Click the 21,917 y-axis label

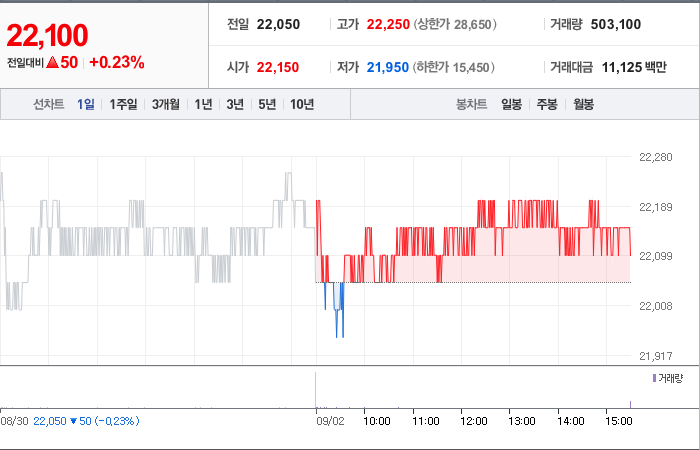656,356
